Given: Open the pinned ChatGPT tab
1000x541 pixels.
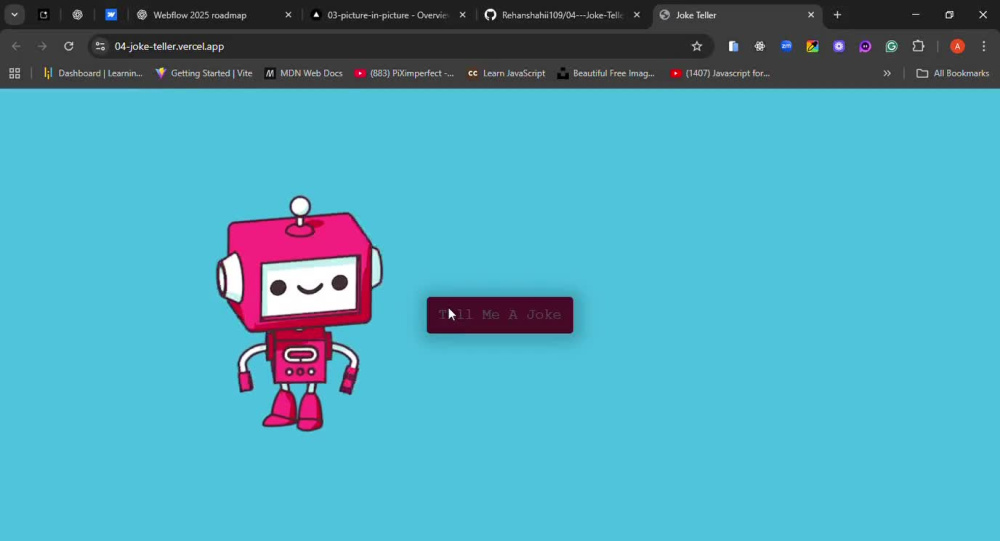Looking at the screenshot, I should pos(77,15).
